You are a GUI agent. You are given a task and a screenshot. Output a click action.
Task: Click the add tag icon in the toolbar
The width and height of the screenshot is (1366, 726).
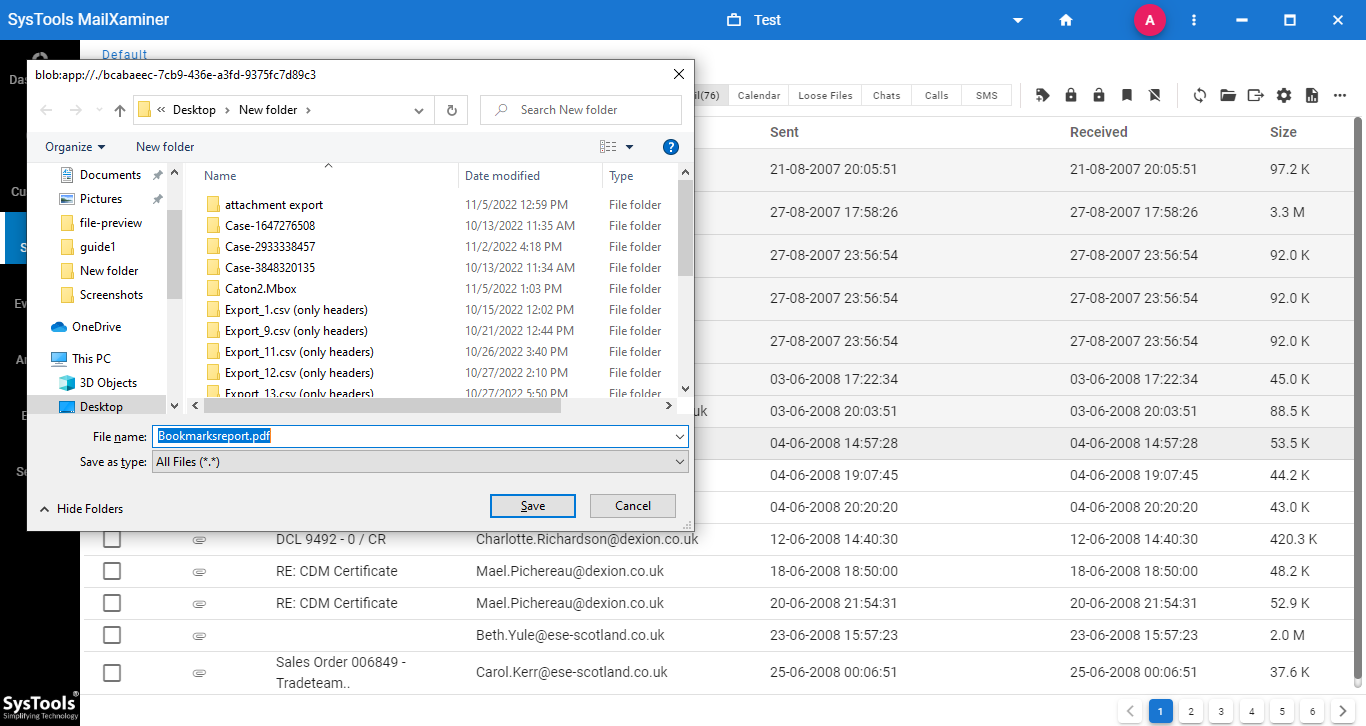[x=1043, y=95]
